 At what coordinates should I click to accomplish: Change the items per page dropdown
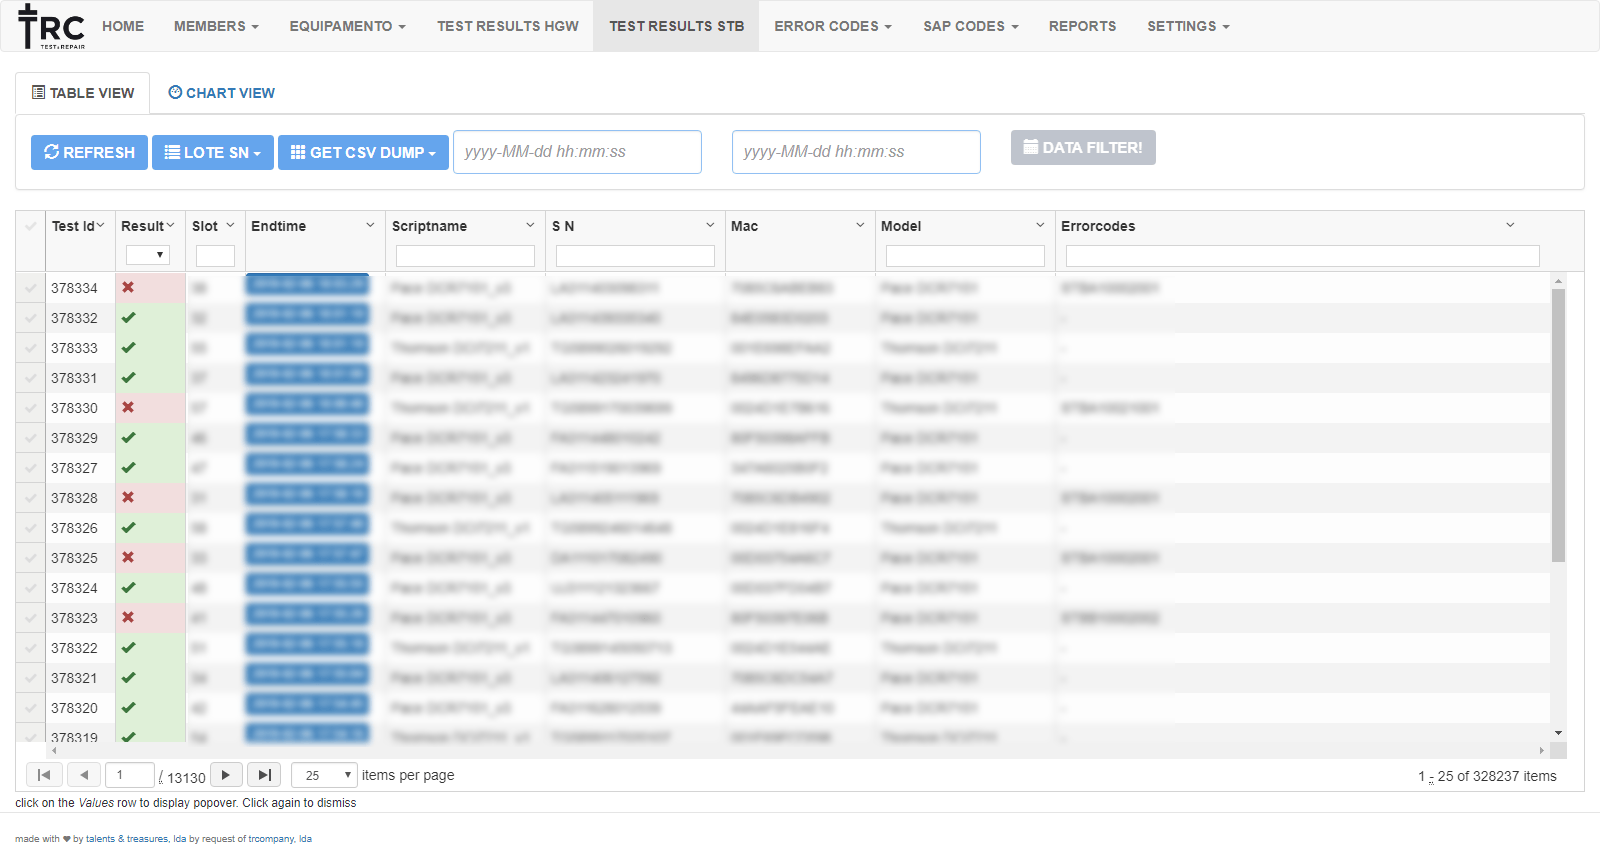click(x=324, y=775)
